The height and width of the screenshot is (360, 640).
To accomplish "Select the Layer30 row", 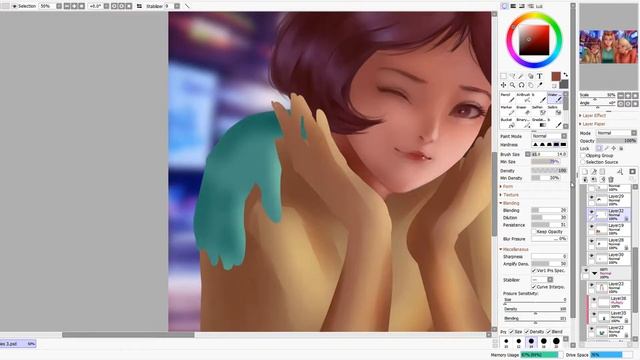I will tap(608, 258).
